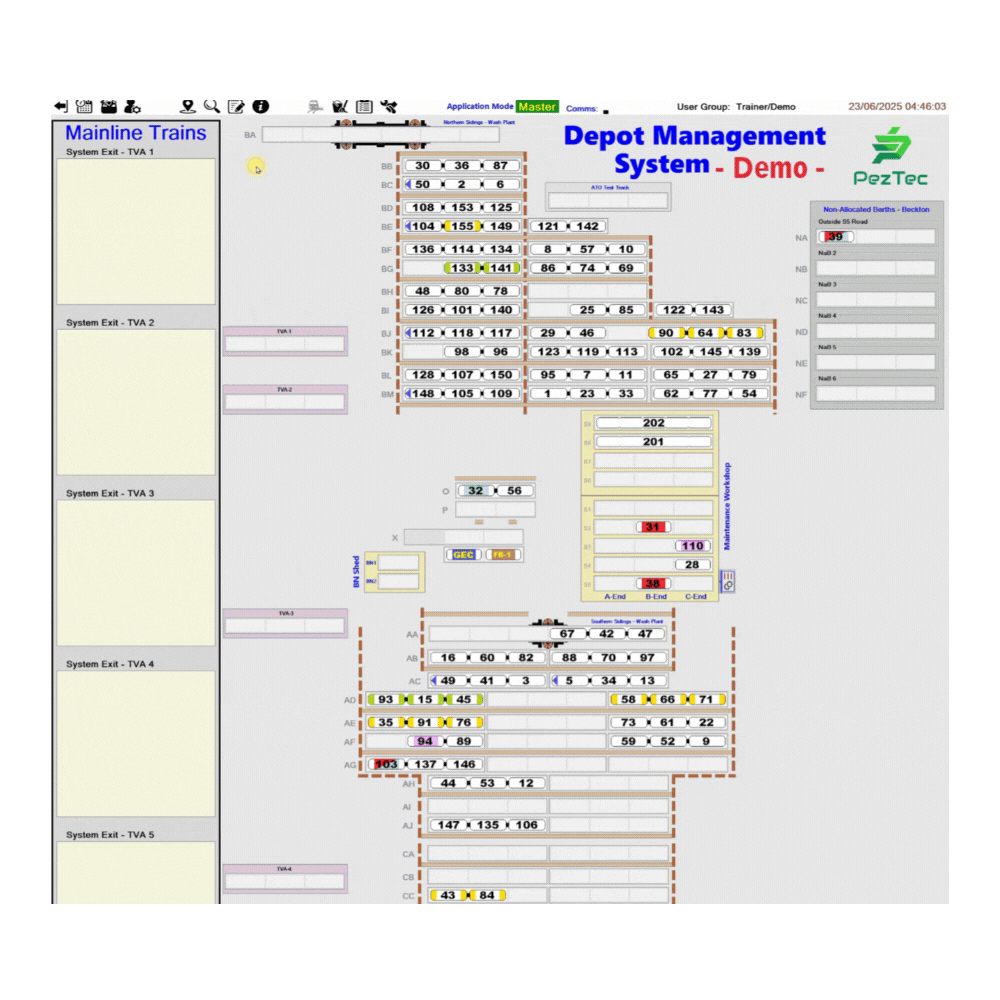Click the toolbox icon in toolbar
This screenshot has height=1000, width=1000.
click(109, 107)
